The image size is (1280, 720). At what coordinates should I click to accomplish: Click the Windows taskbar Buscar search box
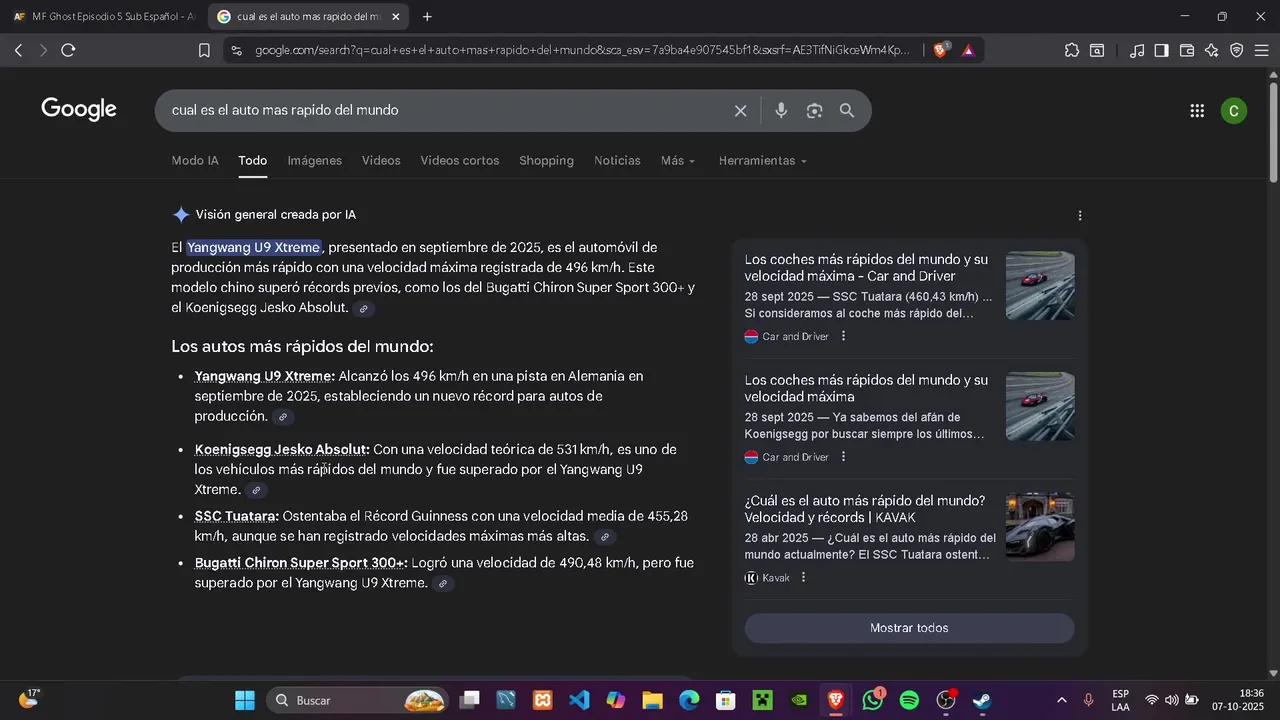(358, 700)
